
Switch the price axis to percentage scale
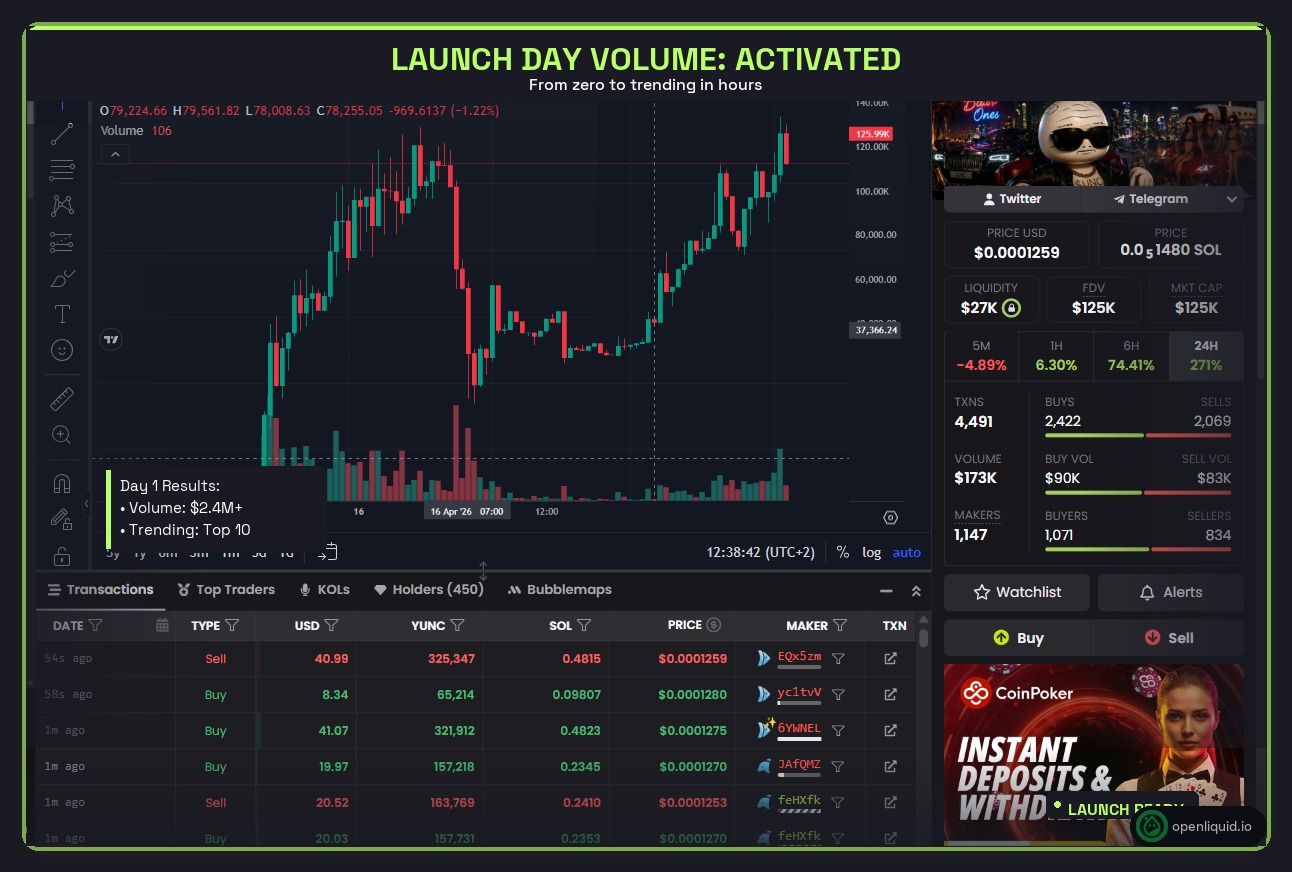[x=843, y=552]
